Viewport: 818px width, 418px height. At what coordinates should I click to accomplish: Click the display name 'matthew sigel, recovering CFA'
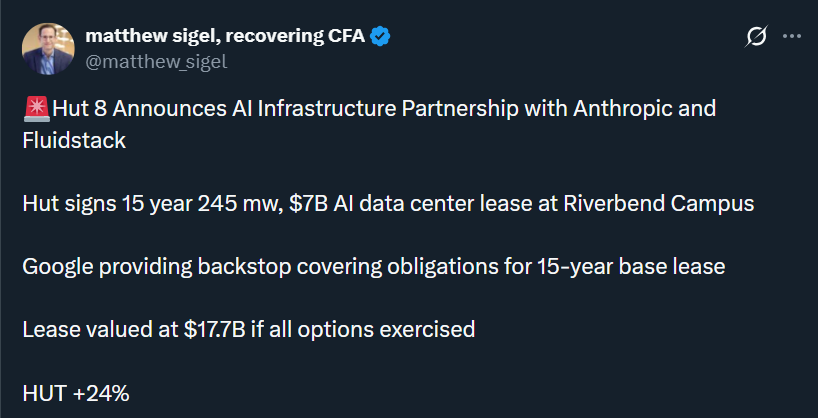226,37
